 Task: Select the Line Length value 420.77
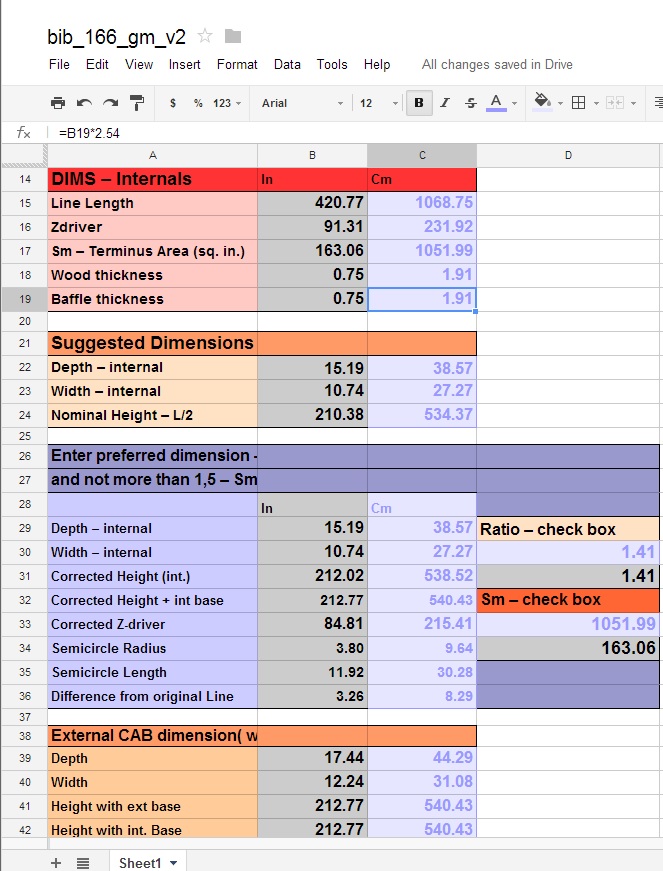[312, 203]
